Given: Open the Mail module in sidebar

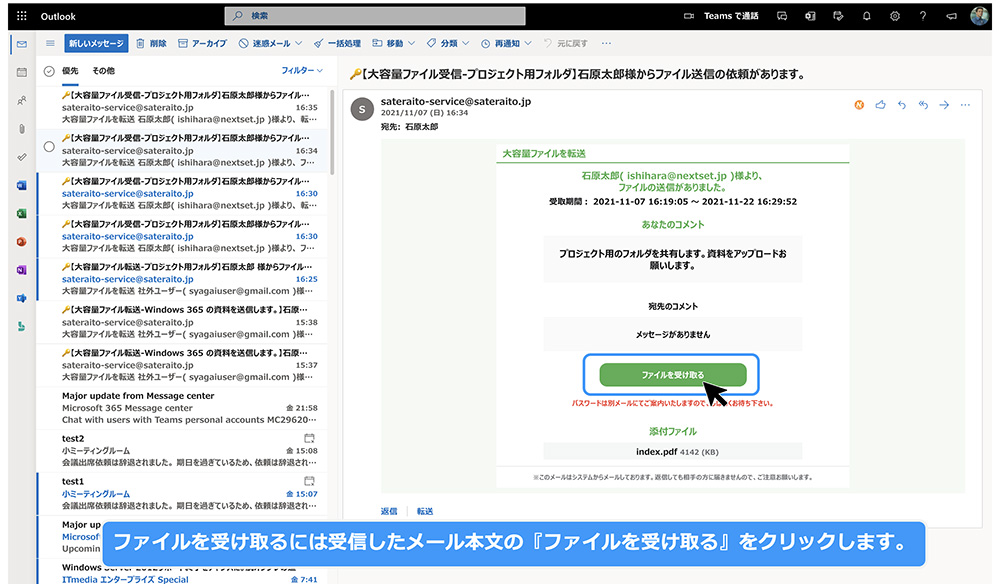Looking at the screenshot, I should coord(22,44).
